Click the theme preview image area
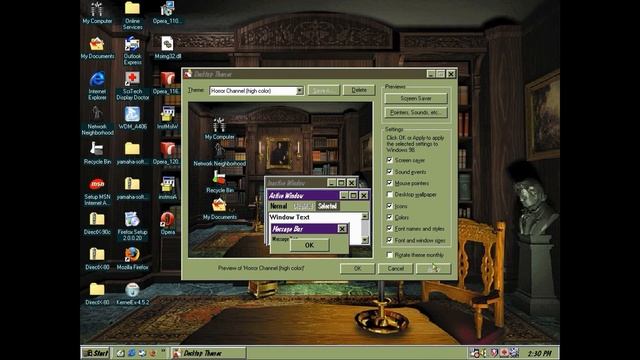This screenshot has height=360, width=640. point(280,180)
